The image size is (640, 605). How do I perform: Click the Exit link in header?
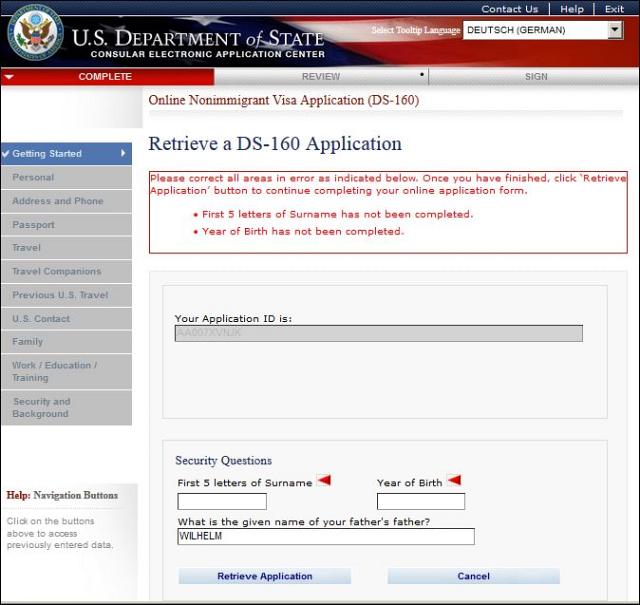(614, 9)
